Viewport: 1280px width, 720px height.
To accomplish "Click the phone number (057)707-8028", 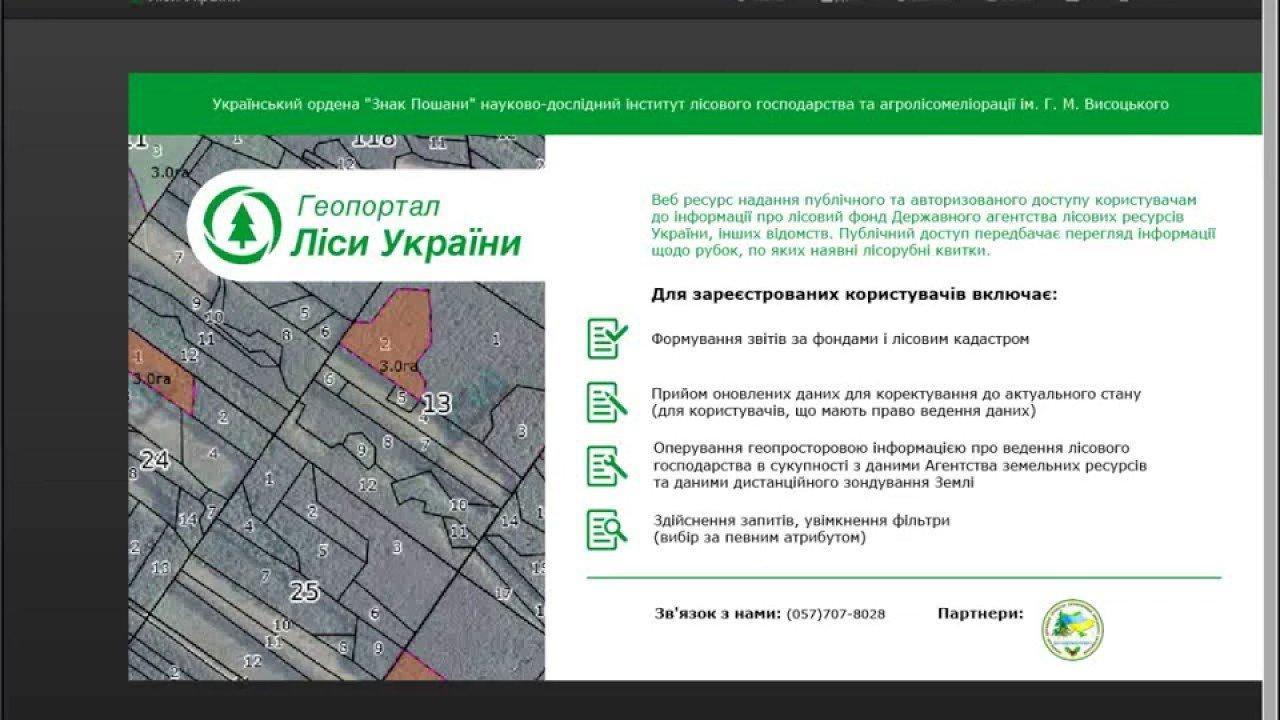I will pyautogui.click(x=835, y=614).
